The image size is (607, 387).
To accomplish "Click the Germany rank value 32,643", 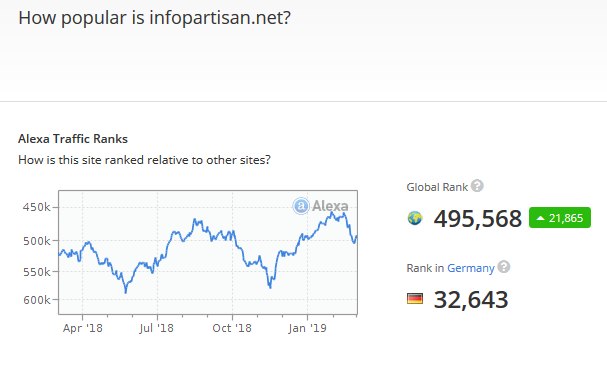I will 471,300.
